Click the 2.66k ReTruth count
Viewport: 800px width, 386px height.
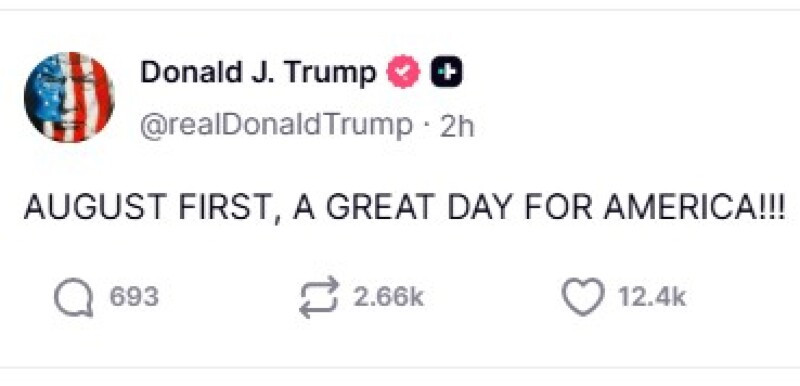(x=389, y=297)
